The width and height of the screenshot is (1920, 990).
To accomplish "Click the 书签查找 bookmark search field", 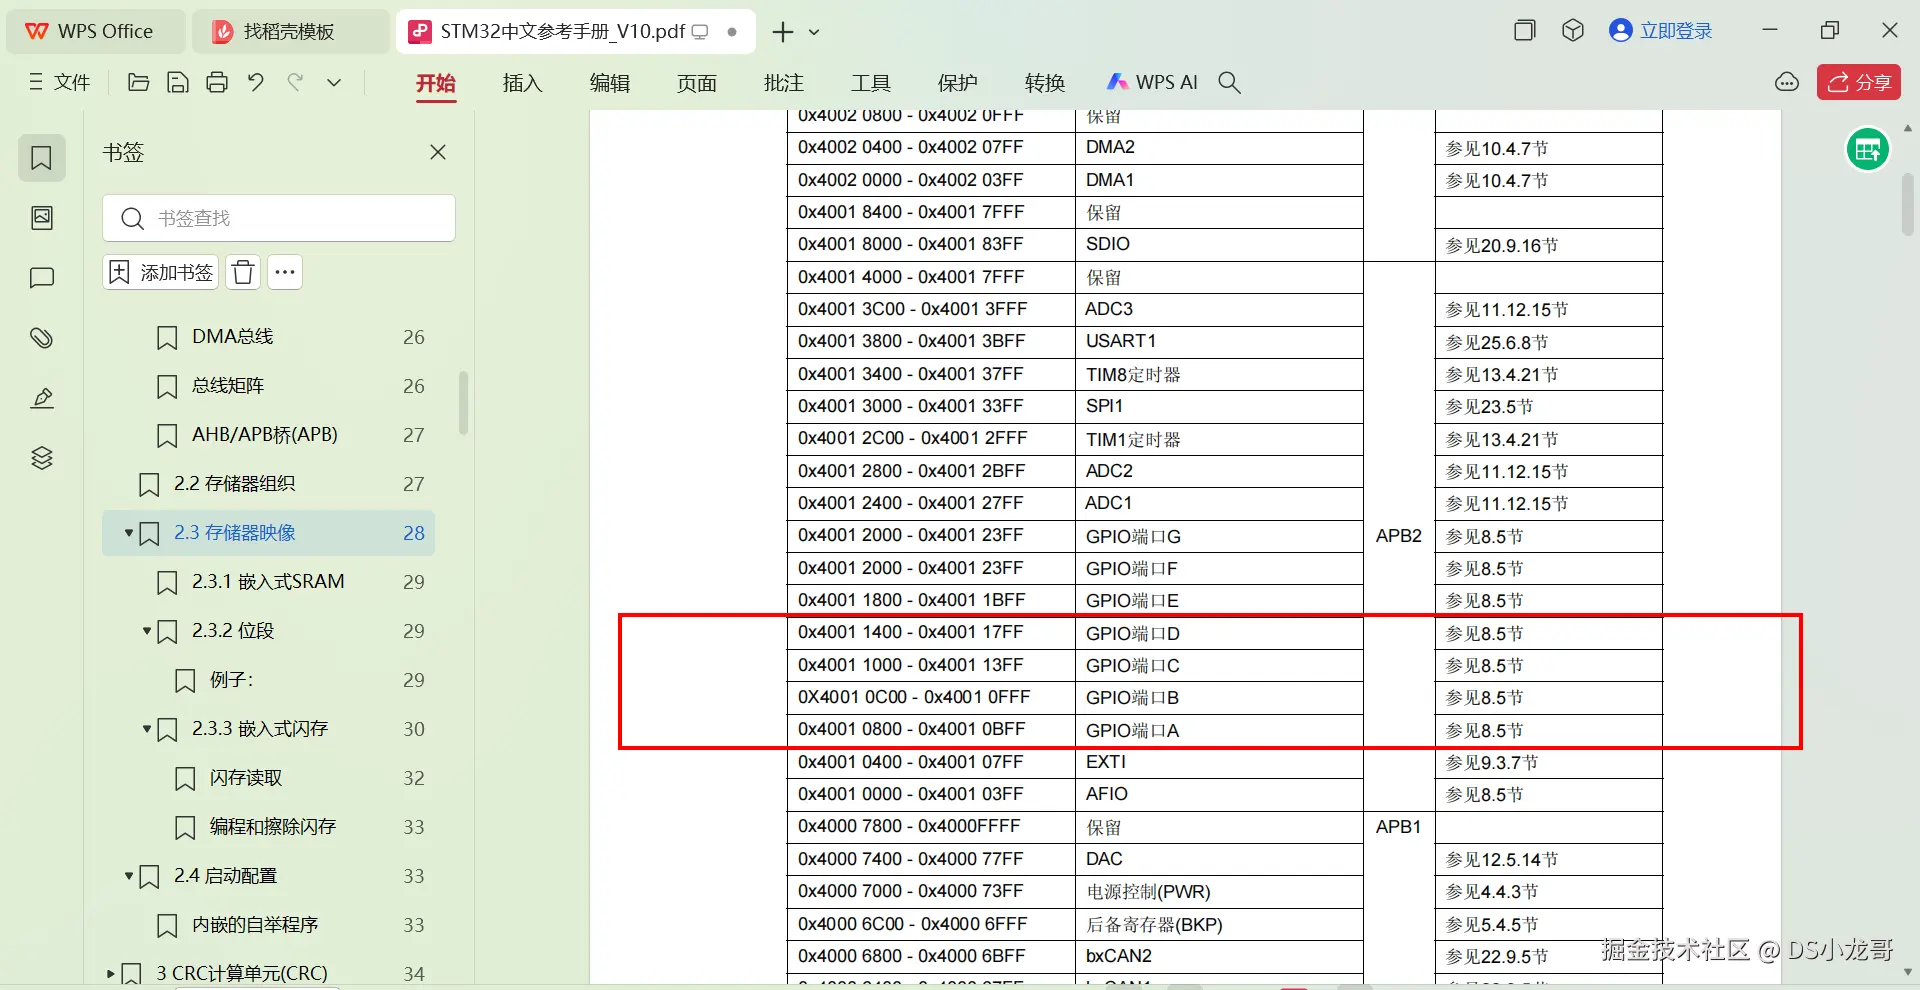I will (279, 218).
